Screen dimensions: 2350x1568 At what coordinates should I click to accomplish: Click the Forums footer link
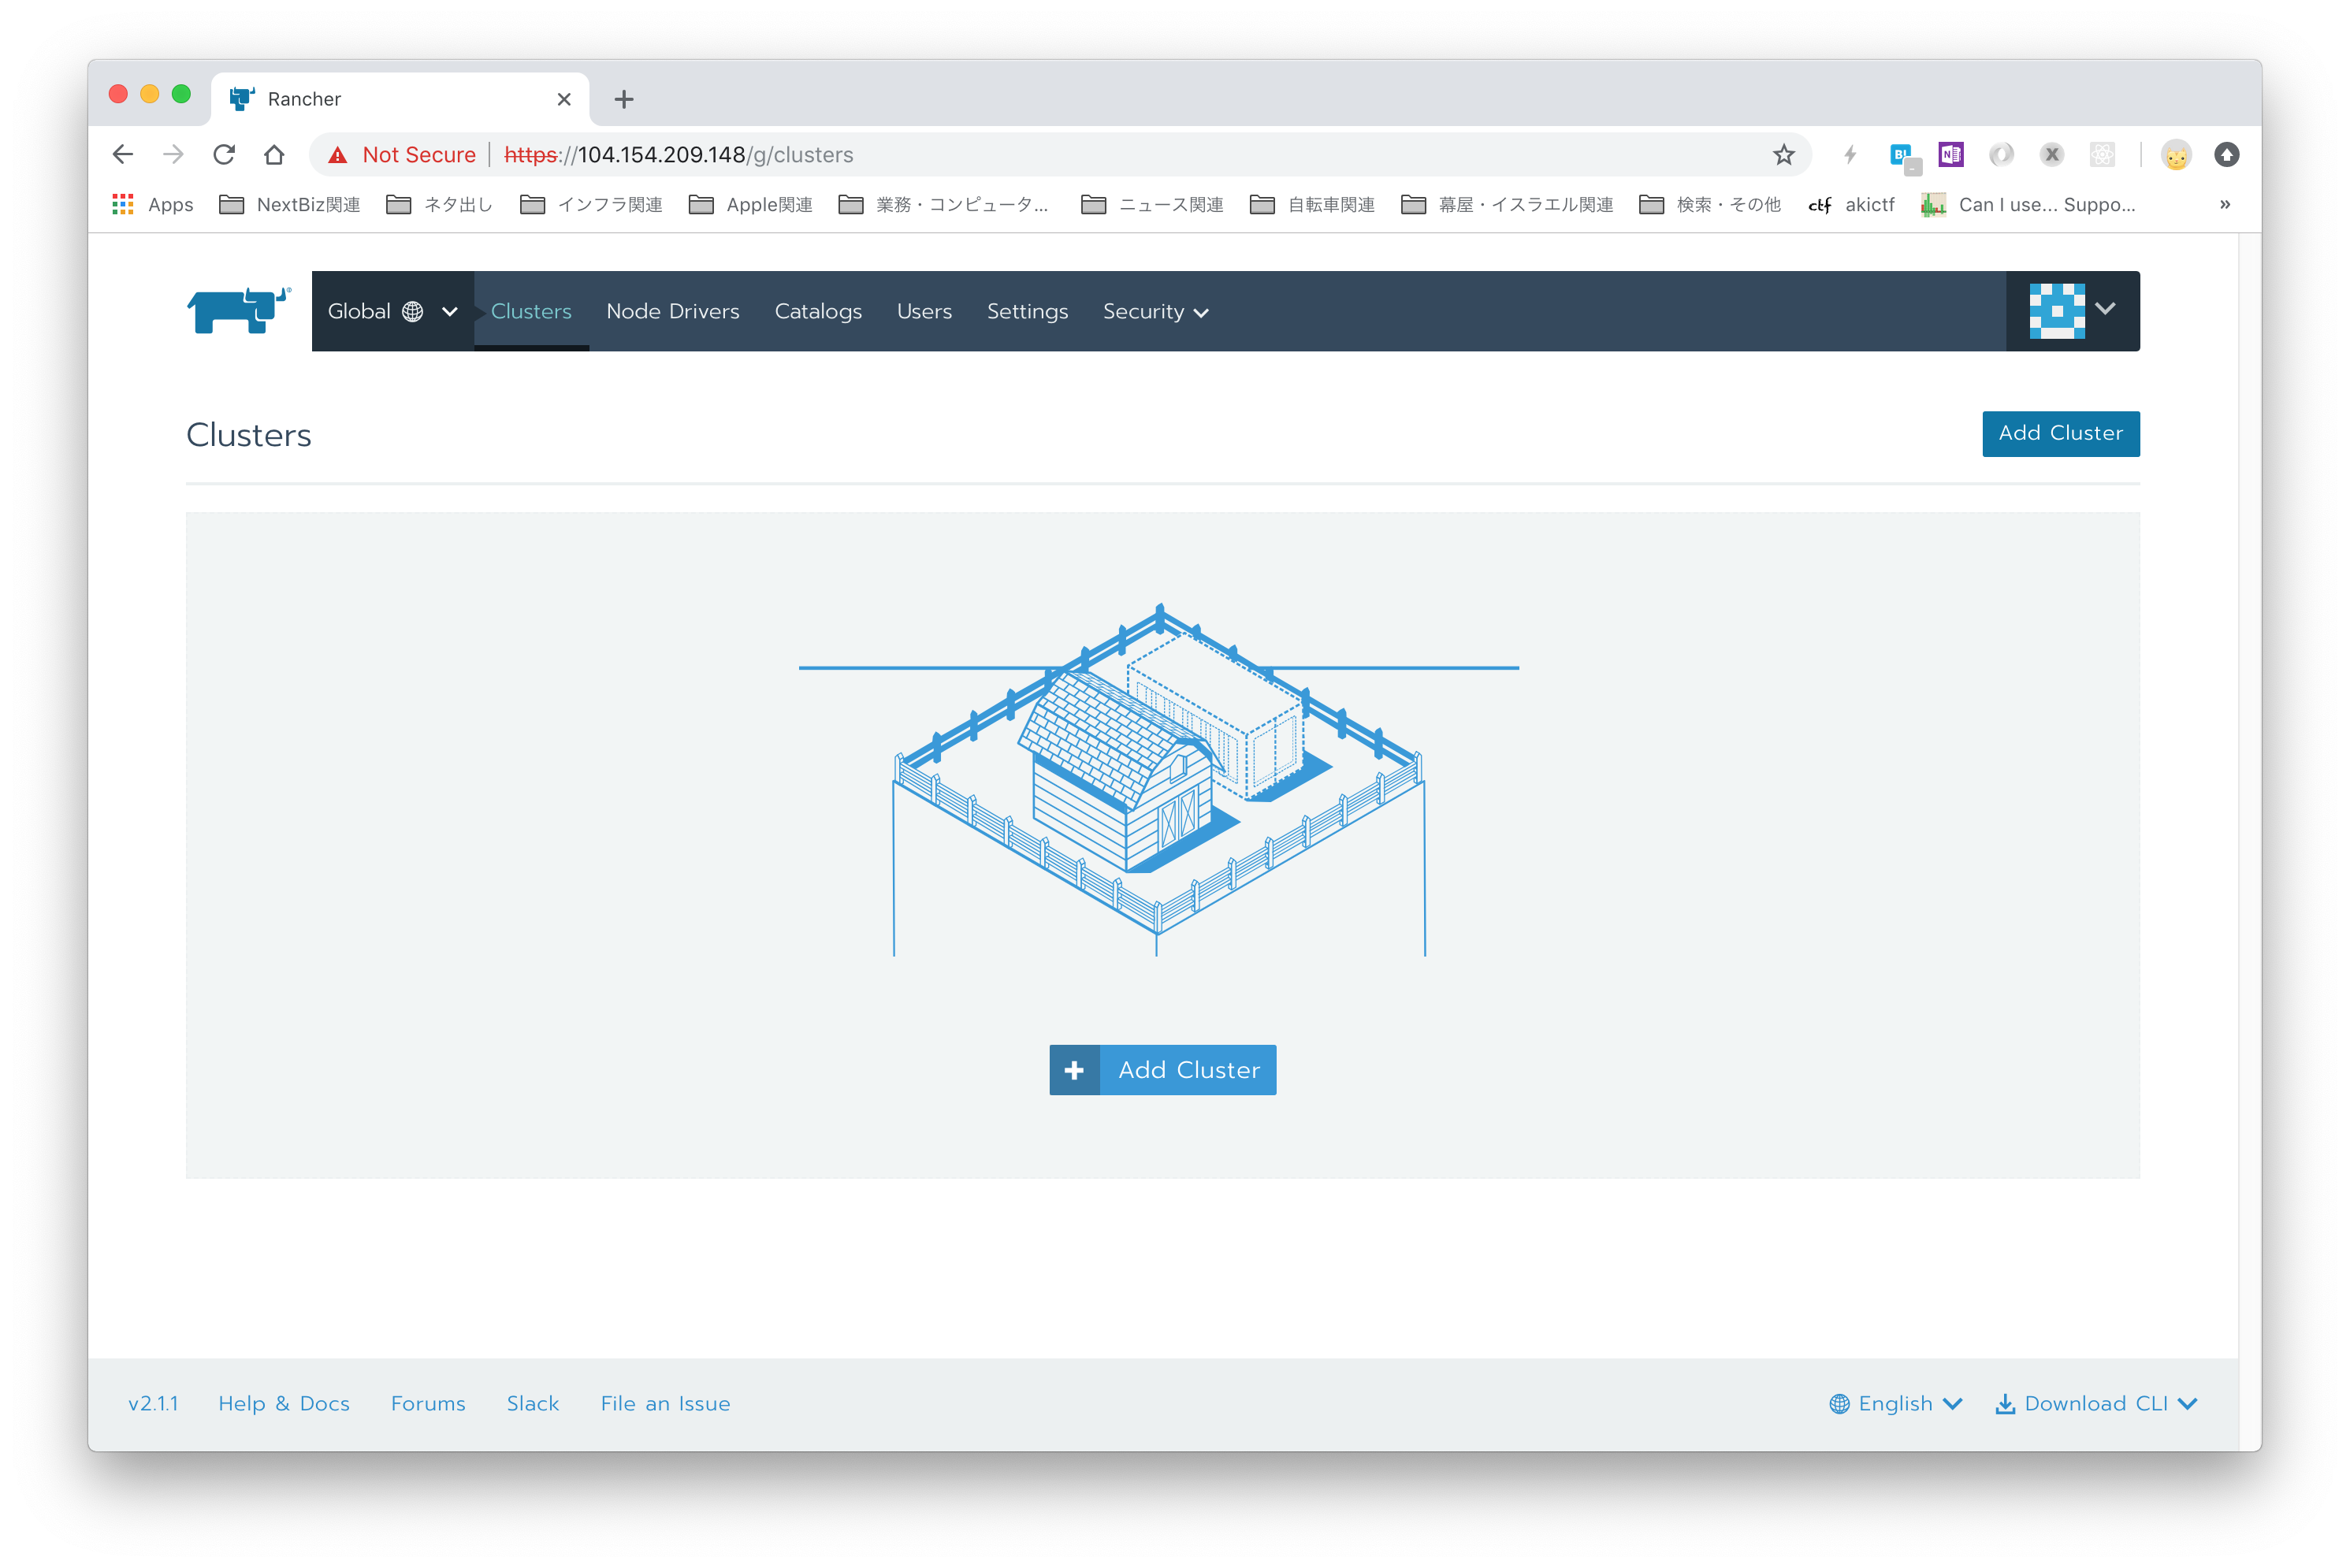[427, 1402]
